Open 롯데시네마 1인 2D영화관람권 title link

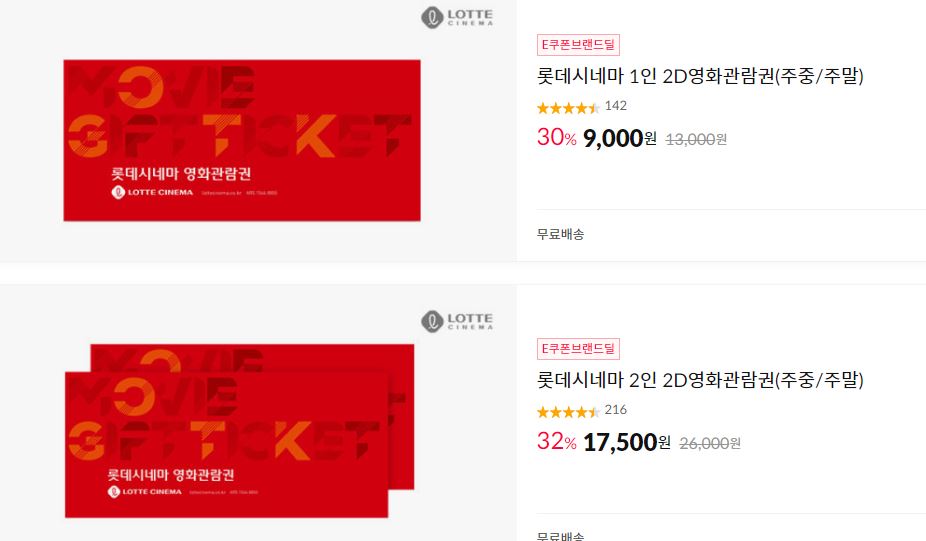pos(700,76)
